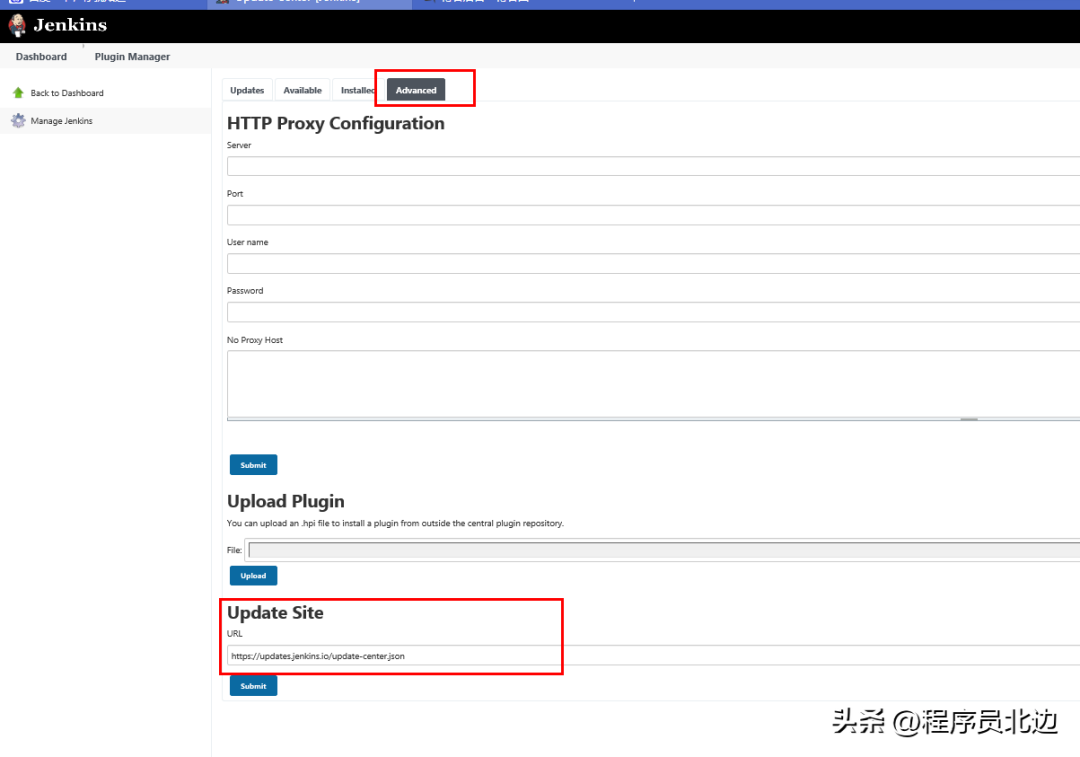Focus the proxy Password field

click(x=653, y=312)
